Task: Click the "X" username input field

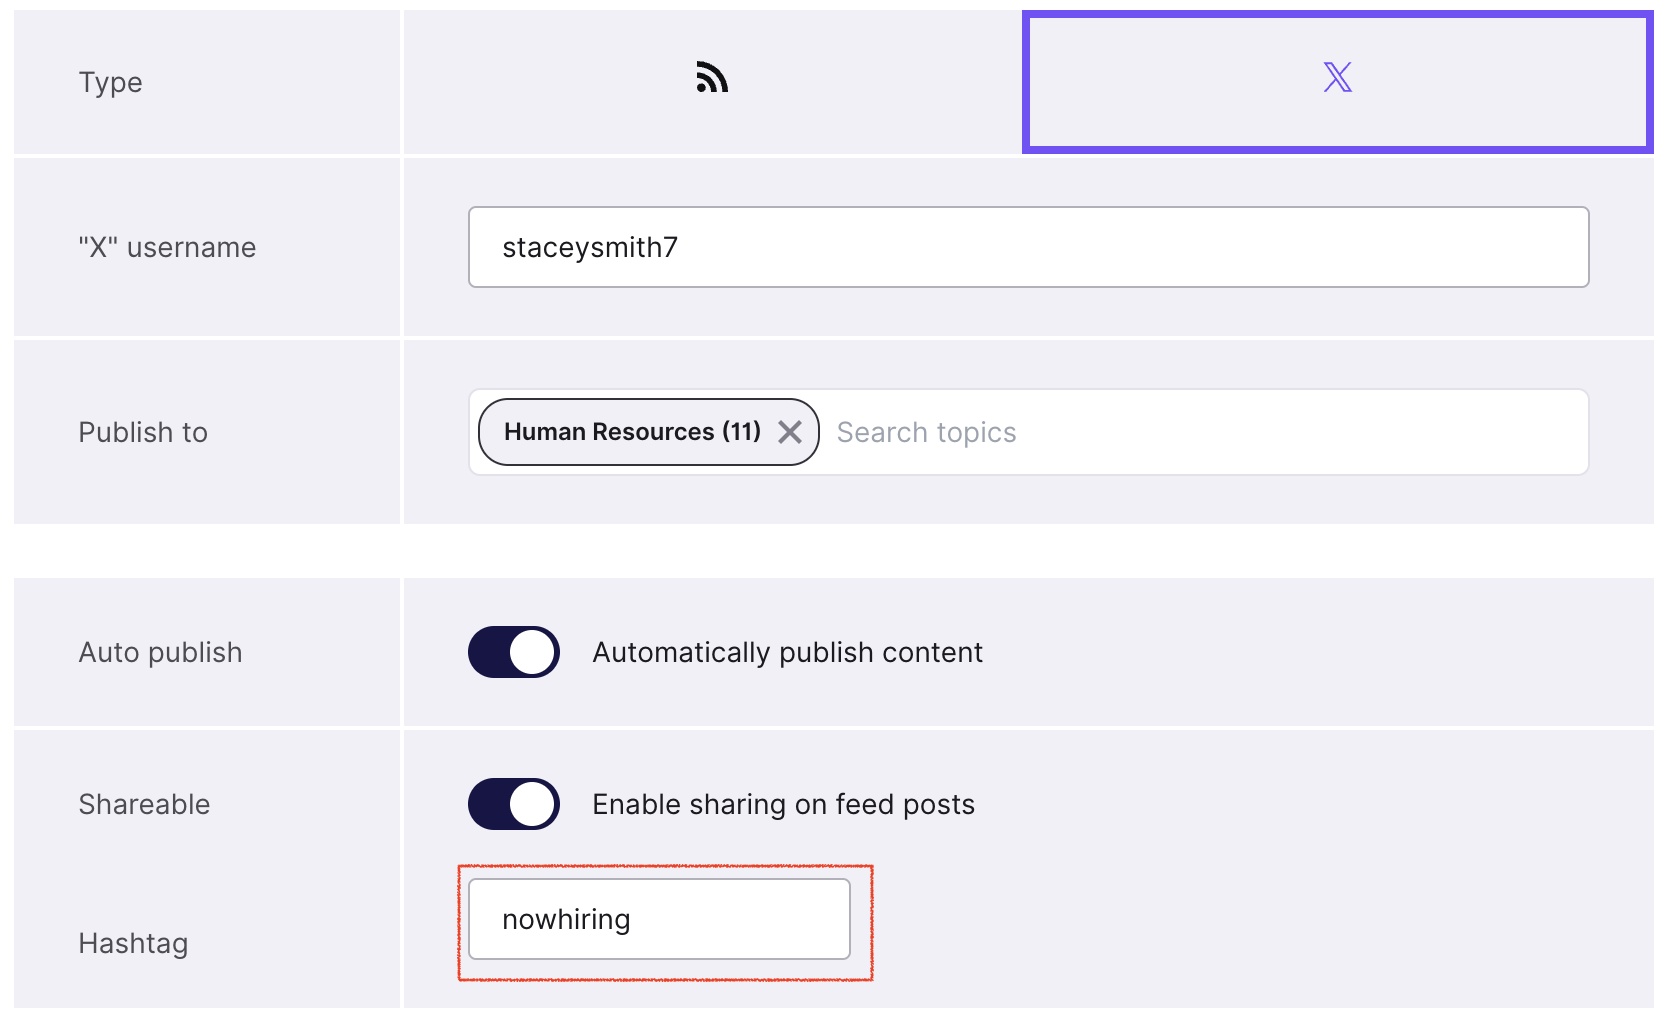Action: click(1029, 247)
